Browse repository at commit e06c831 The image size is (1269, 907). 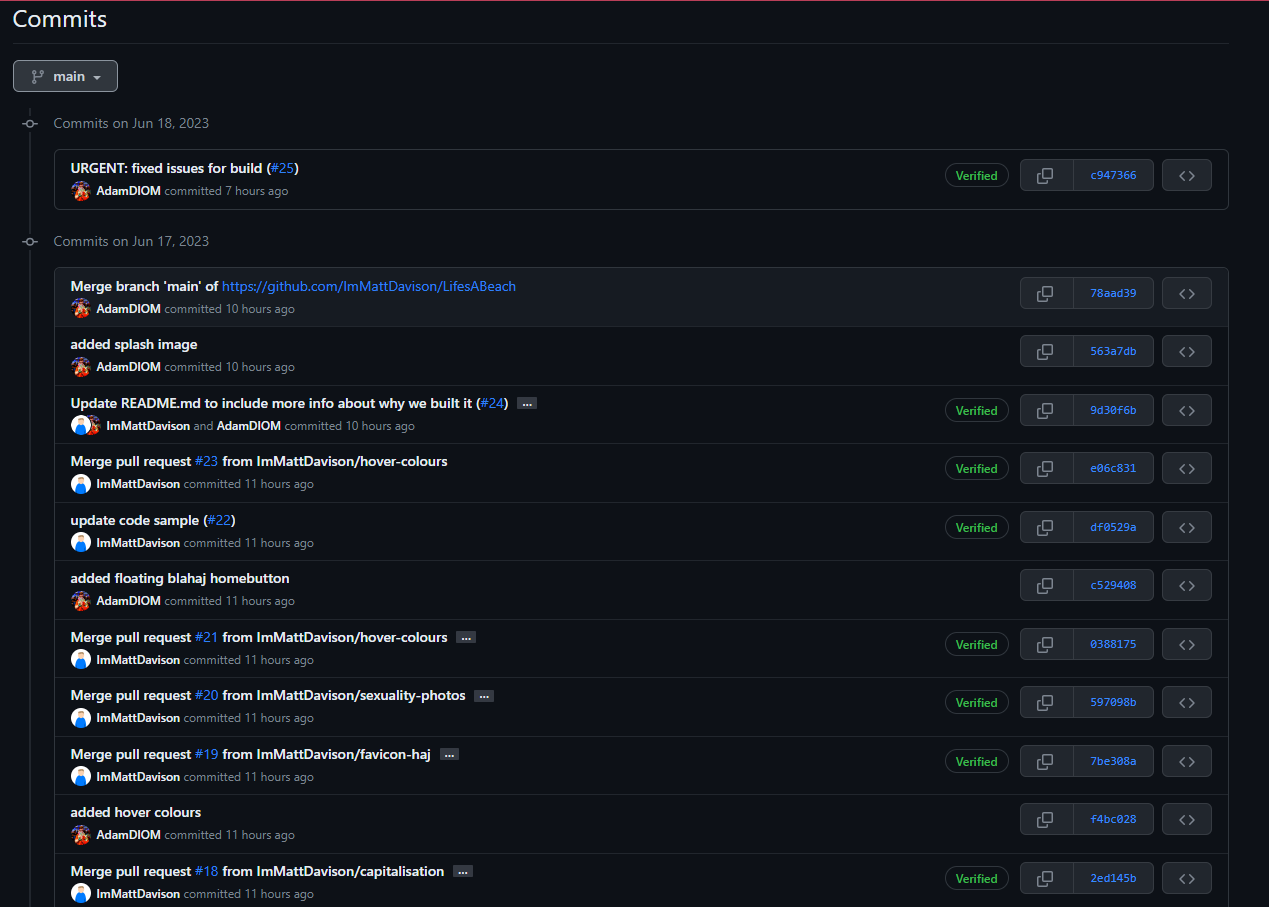click(1187, 468)
